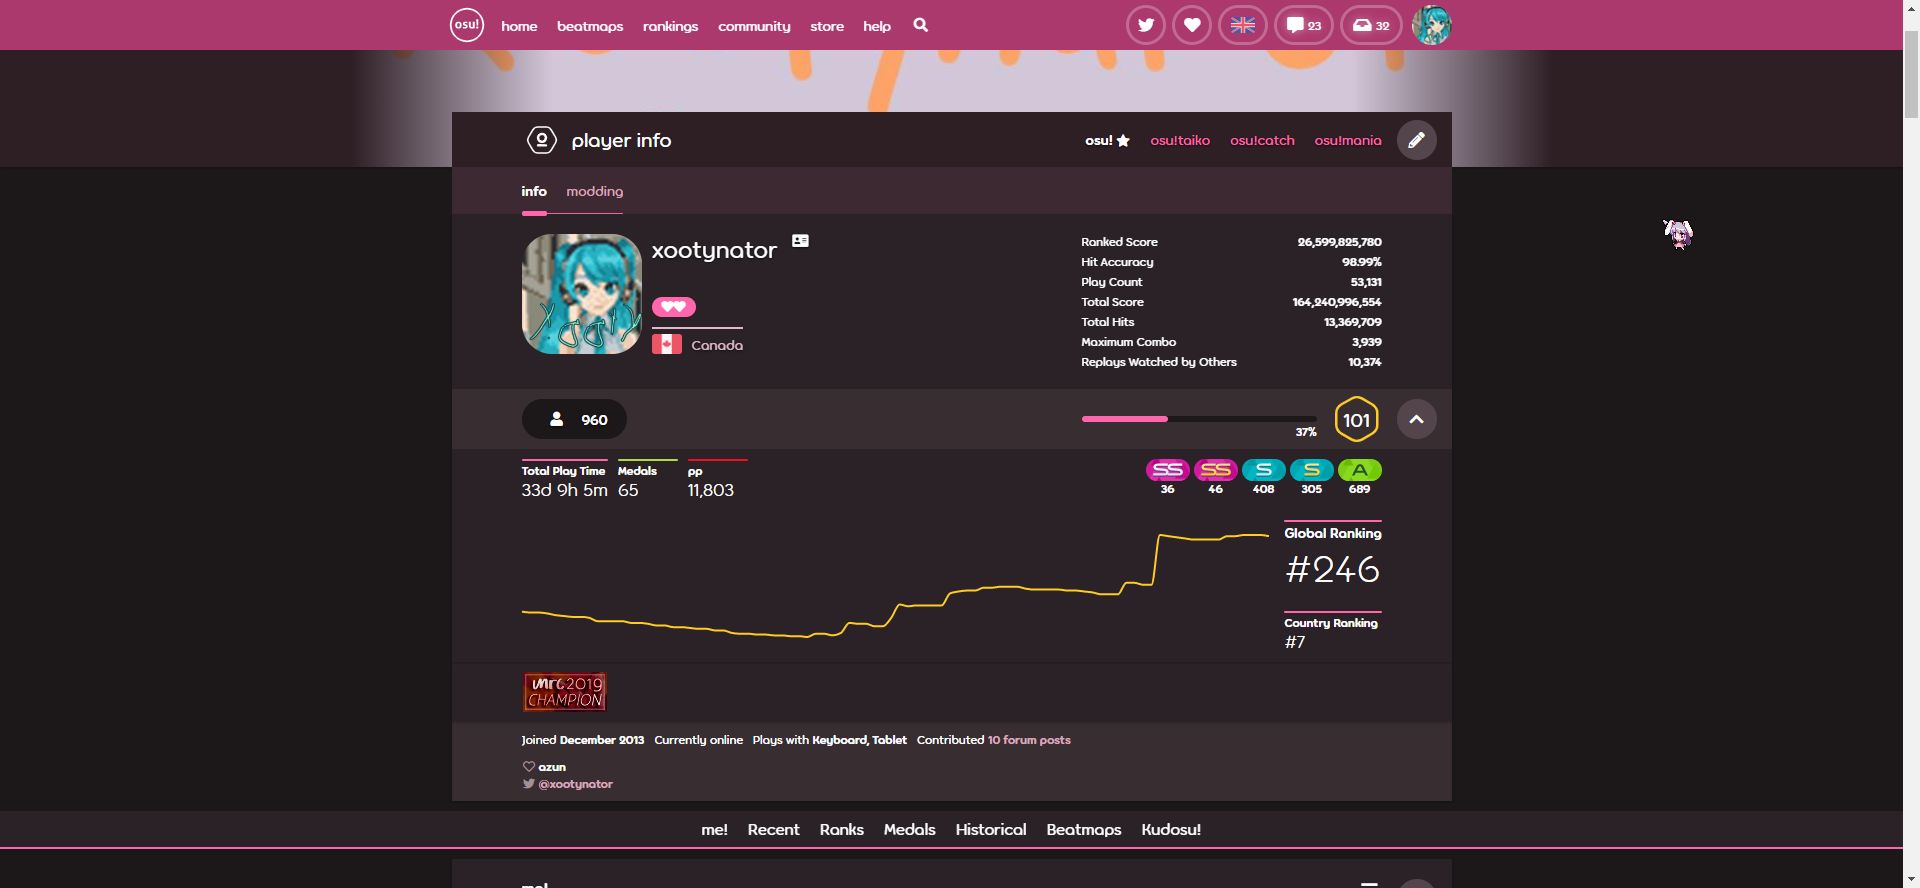Click the level 101 hexagon badge
Viewport: 1920px width, 888px height.
(1357, 420)
